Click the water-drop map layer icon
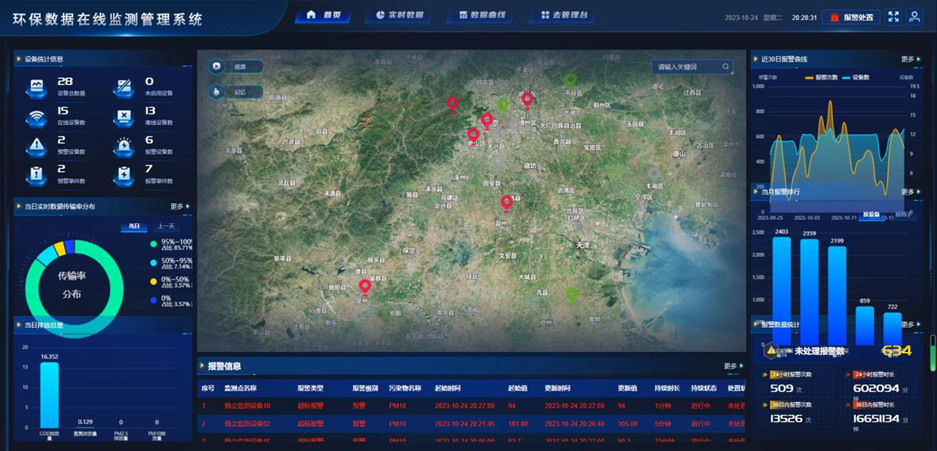 pyautogui.click(x=217, y=92)
